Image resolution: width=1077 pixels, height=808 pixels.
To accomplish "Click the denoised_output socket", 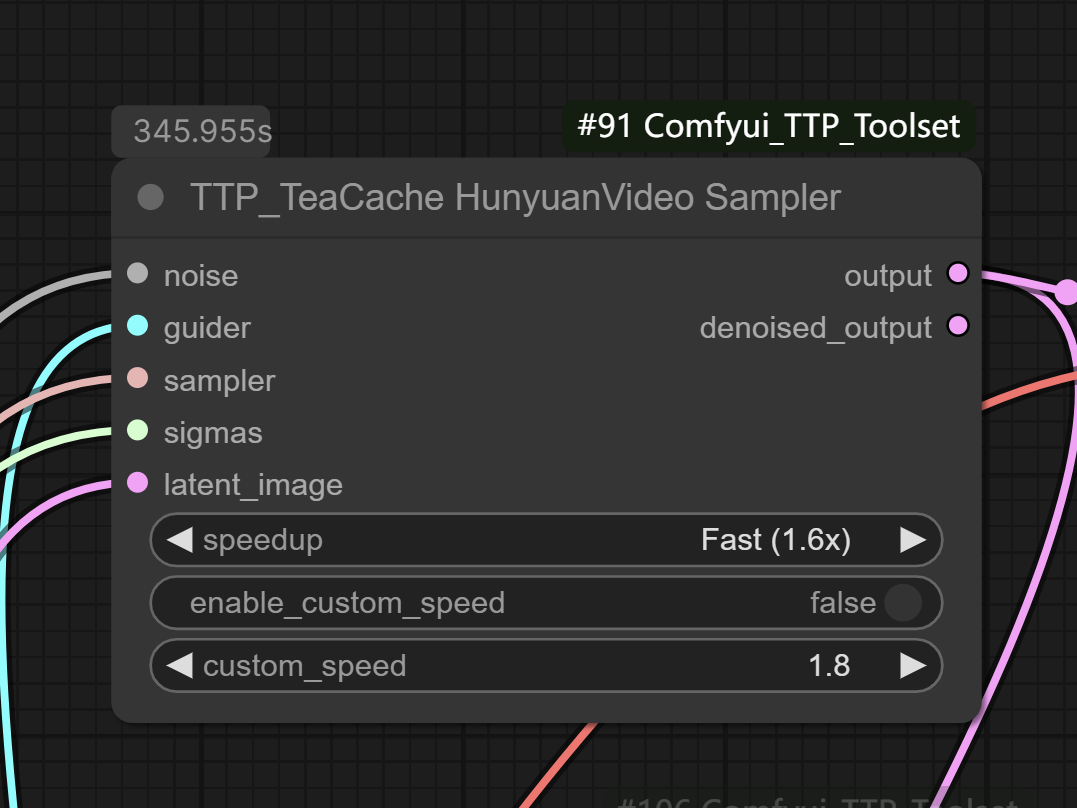I will pyautogui.click(x=958, y=326).
